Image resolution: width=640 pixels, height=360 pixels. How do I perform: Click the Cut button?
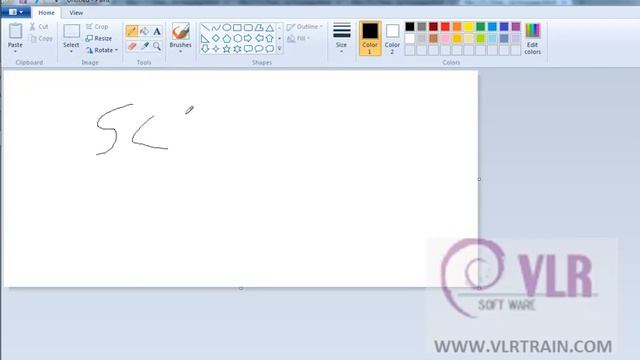[39, 27]
